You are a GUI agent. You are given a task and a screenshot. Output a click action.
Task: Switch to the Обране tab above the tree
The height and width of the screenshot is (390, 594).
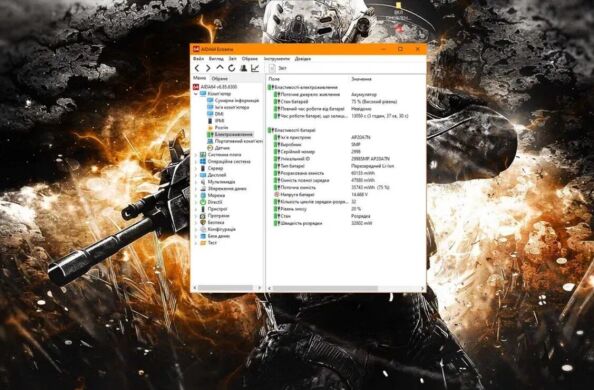(220, 78)
